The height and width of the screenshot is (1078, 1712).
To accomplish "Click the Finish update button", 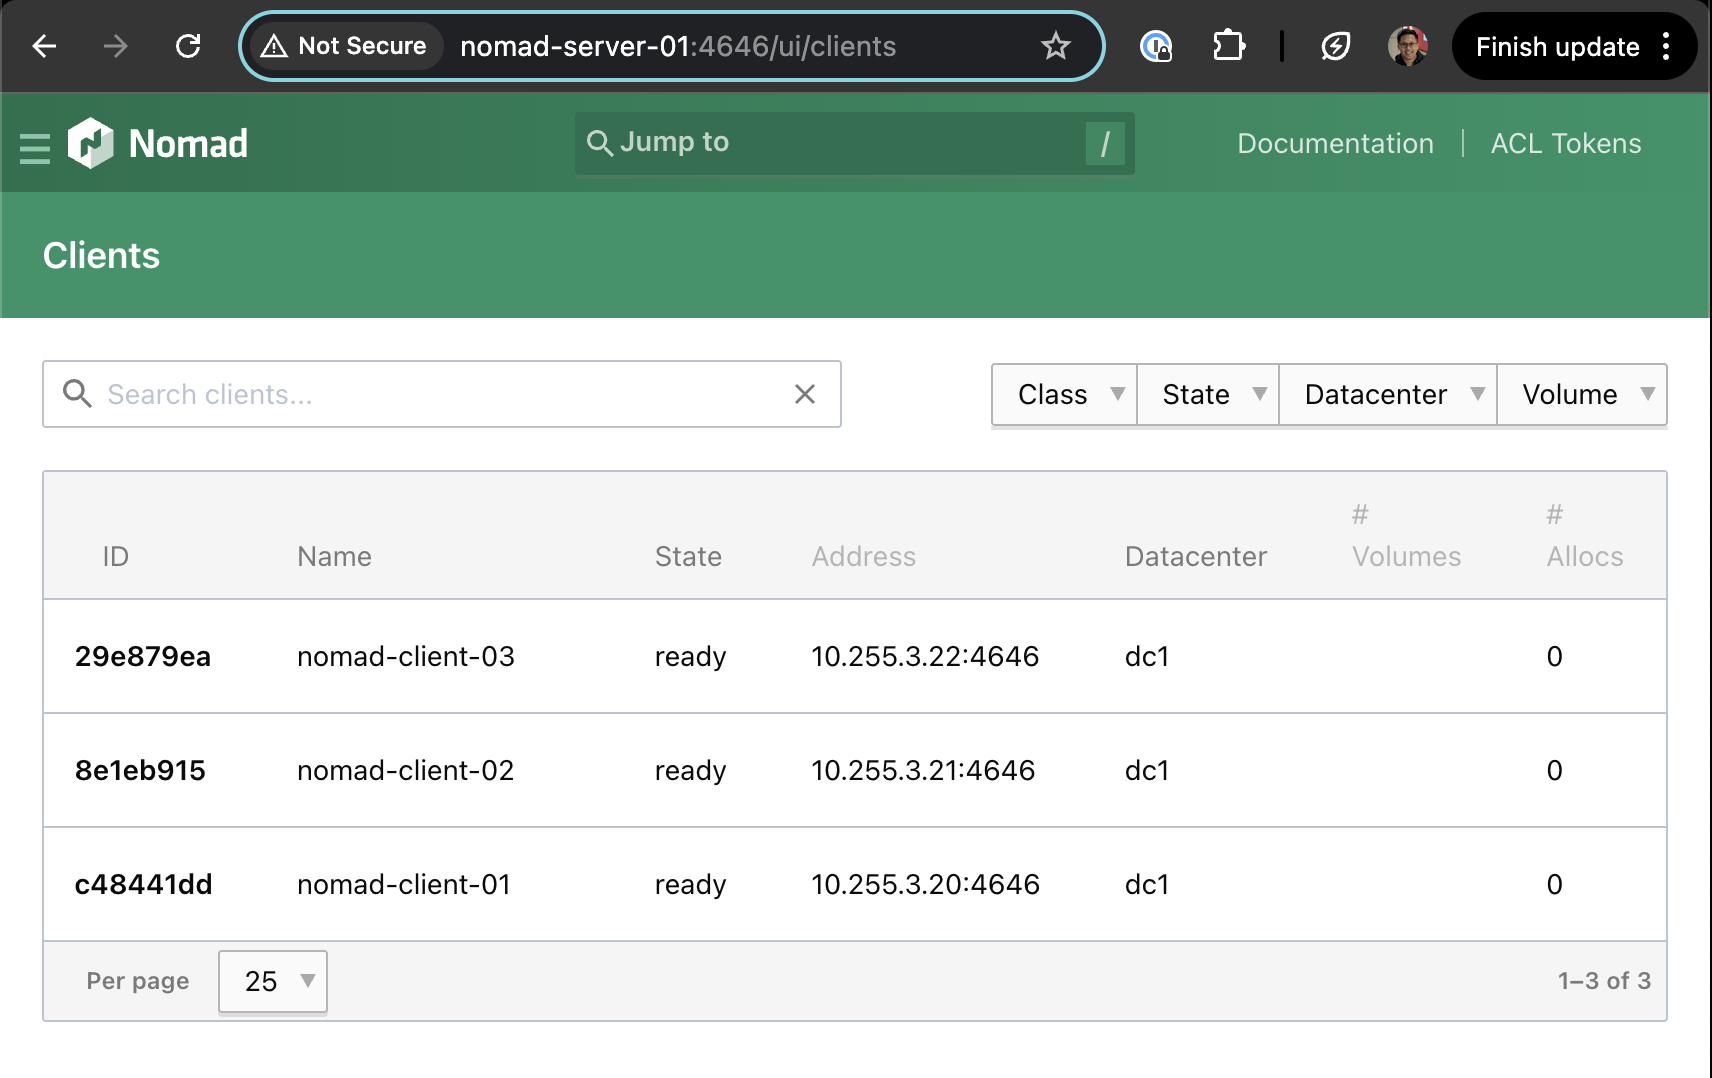I will click(1556, 45).
